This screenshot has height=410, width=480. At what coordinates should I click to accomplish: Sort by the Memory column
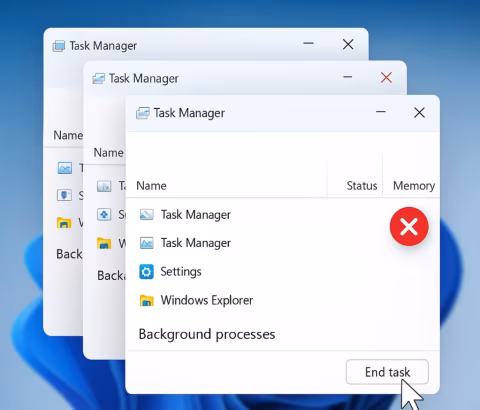coord(414,186)
